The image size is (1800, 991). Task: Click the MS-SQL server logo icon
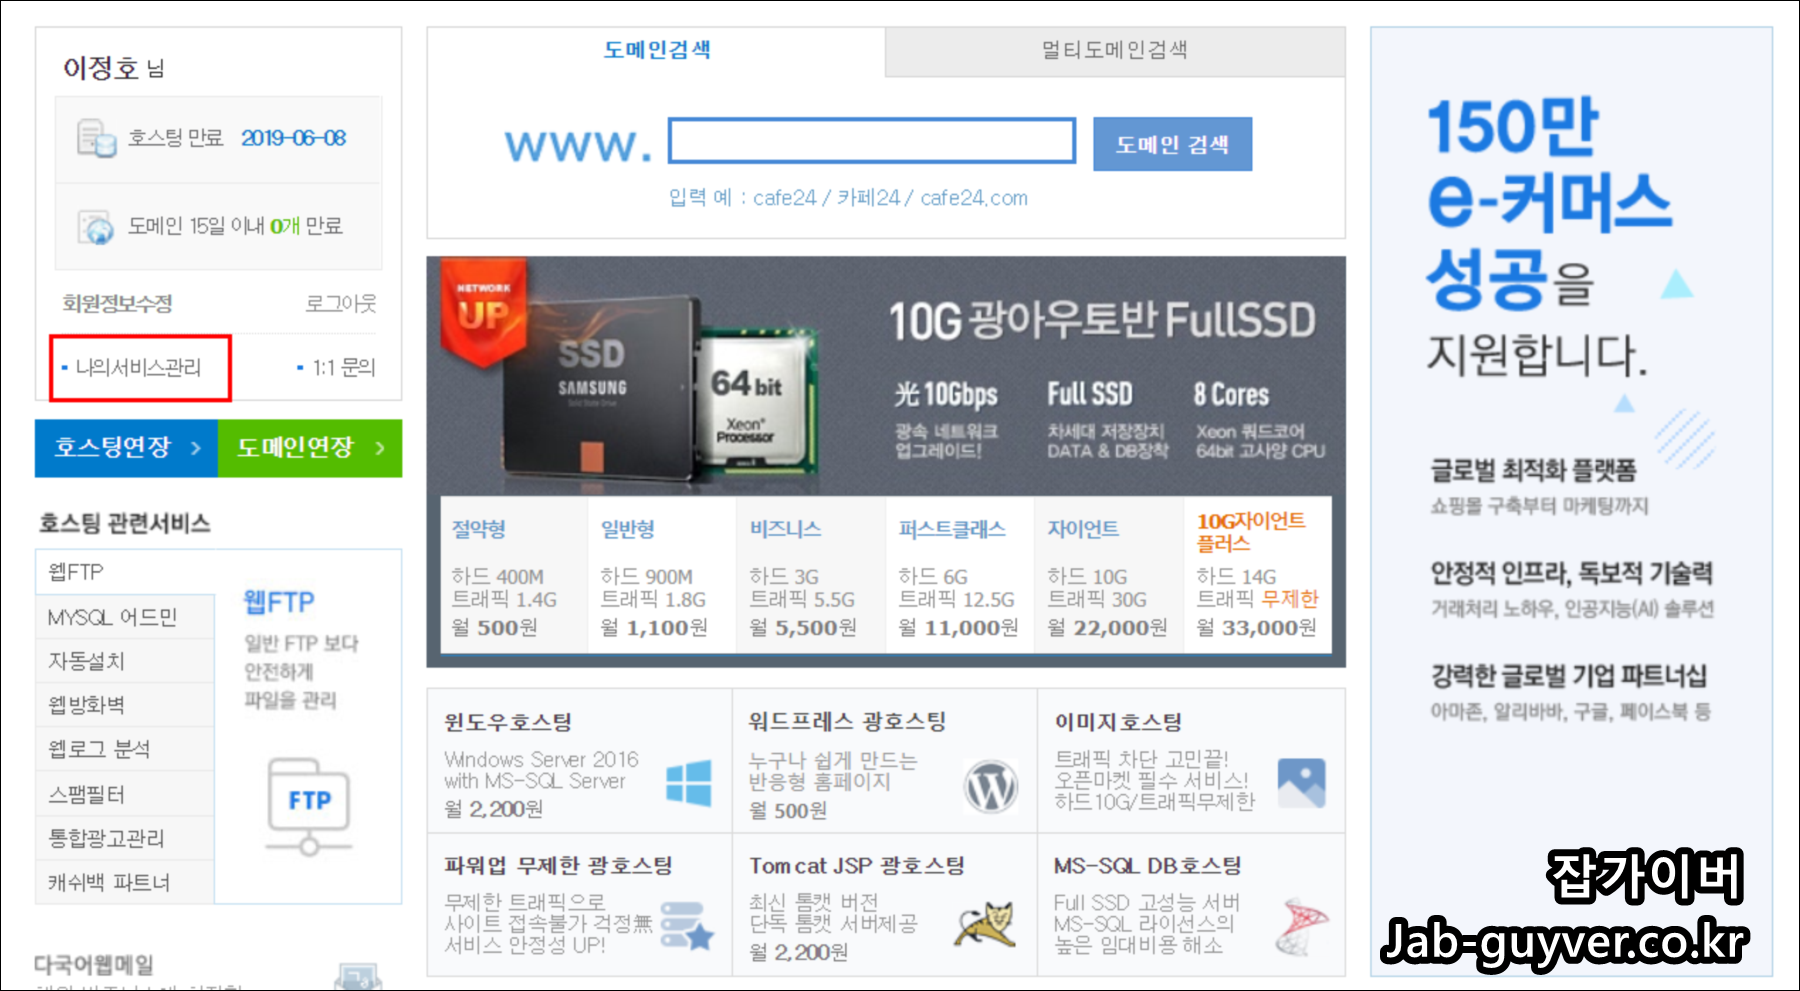[1301, 926]
